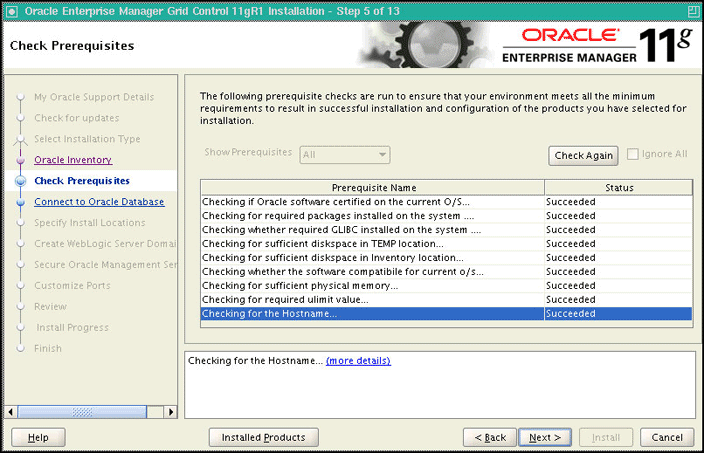Click the Check Again button

coord(583,155)
